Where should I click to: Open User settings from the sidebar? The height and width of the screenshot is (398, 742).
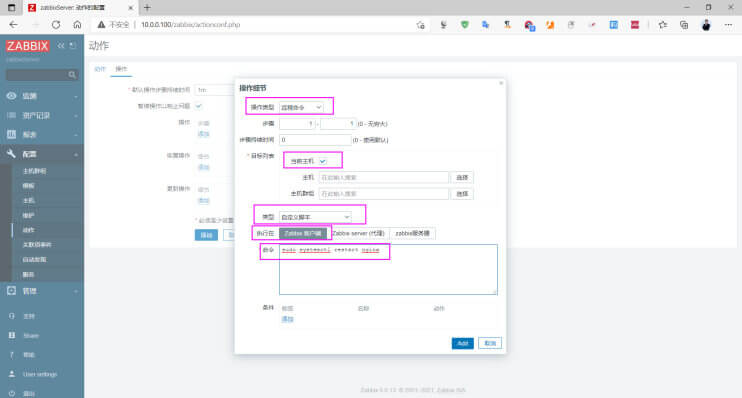point(39,374)
